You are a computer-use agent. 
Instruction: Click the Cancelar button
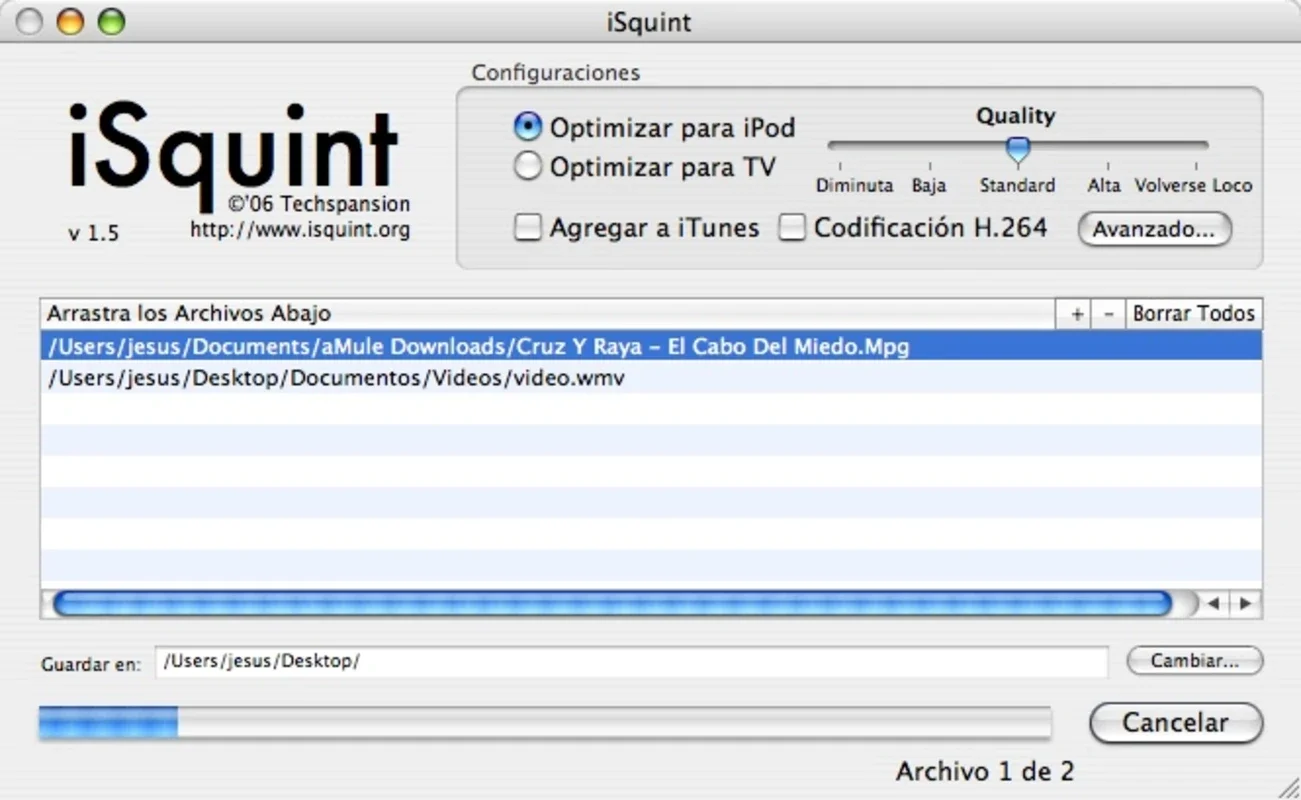tap(1176, 723)
